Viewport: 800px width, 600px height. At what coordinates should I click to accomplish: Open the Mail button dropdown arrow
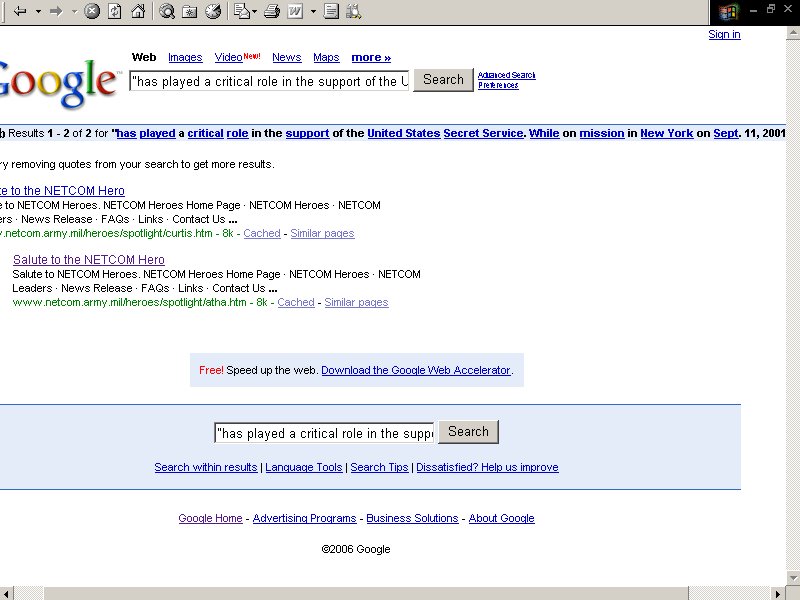click(x=255, y=11)
